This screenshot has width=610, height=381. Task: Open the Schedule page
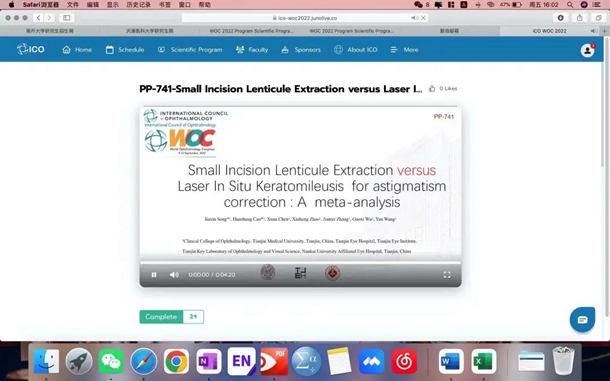click(x=125, y=50)
